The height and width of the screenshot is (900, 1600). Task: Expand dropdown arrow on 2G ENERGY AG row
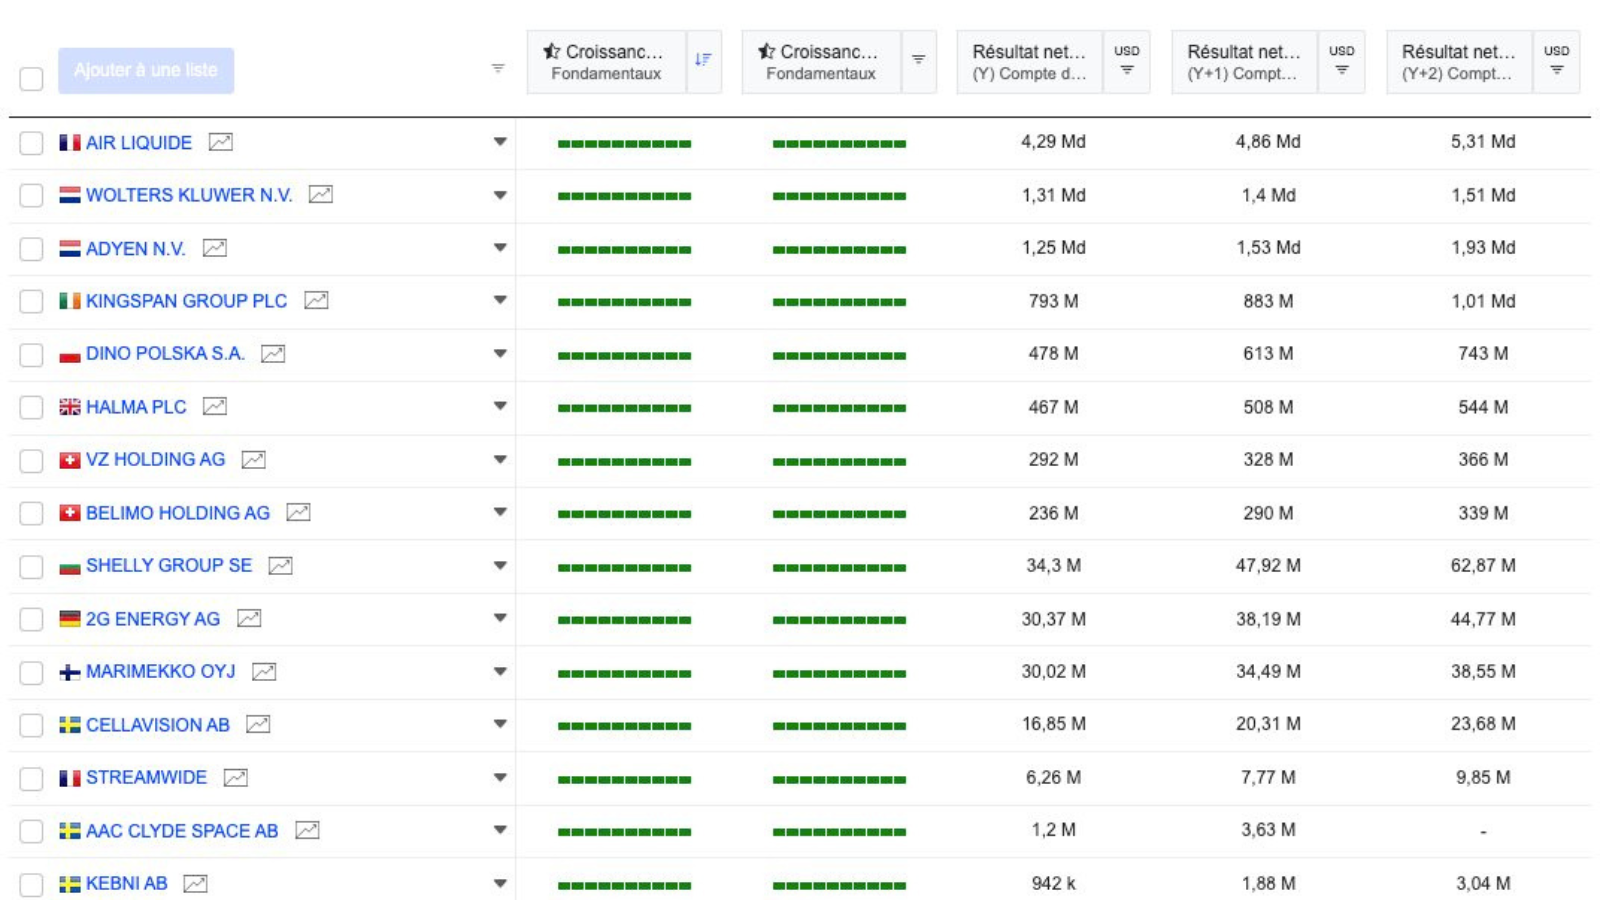[500, 618]
